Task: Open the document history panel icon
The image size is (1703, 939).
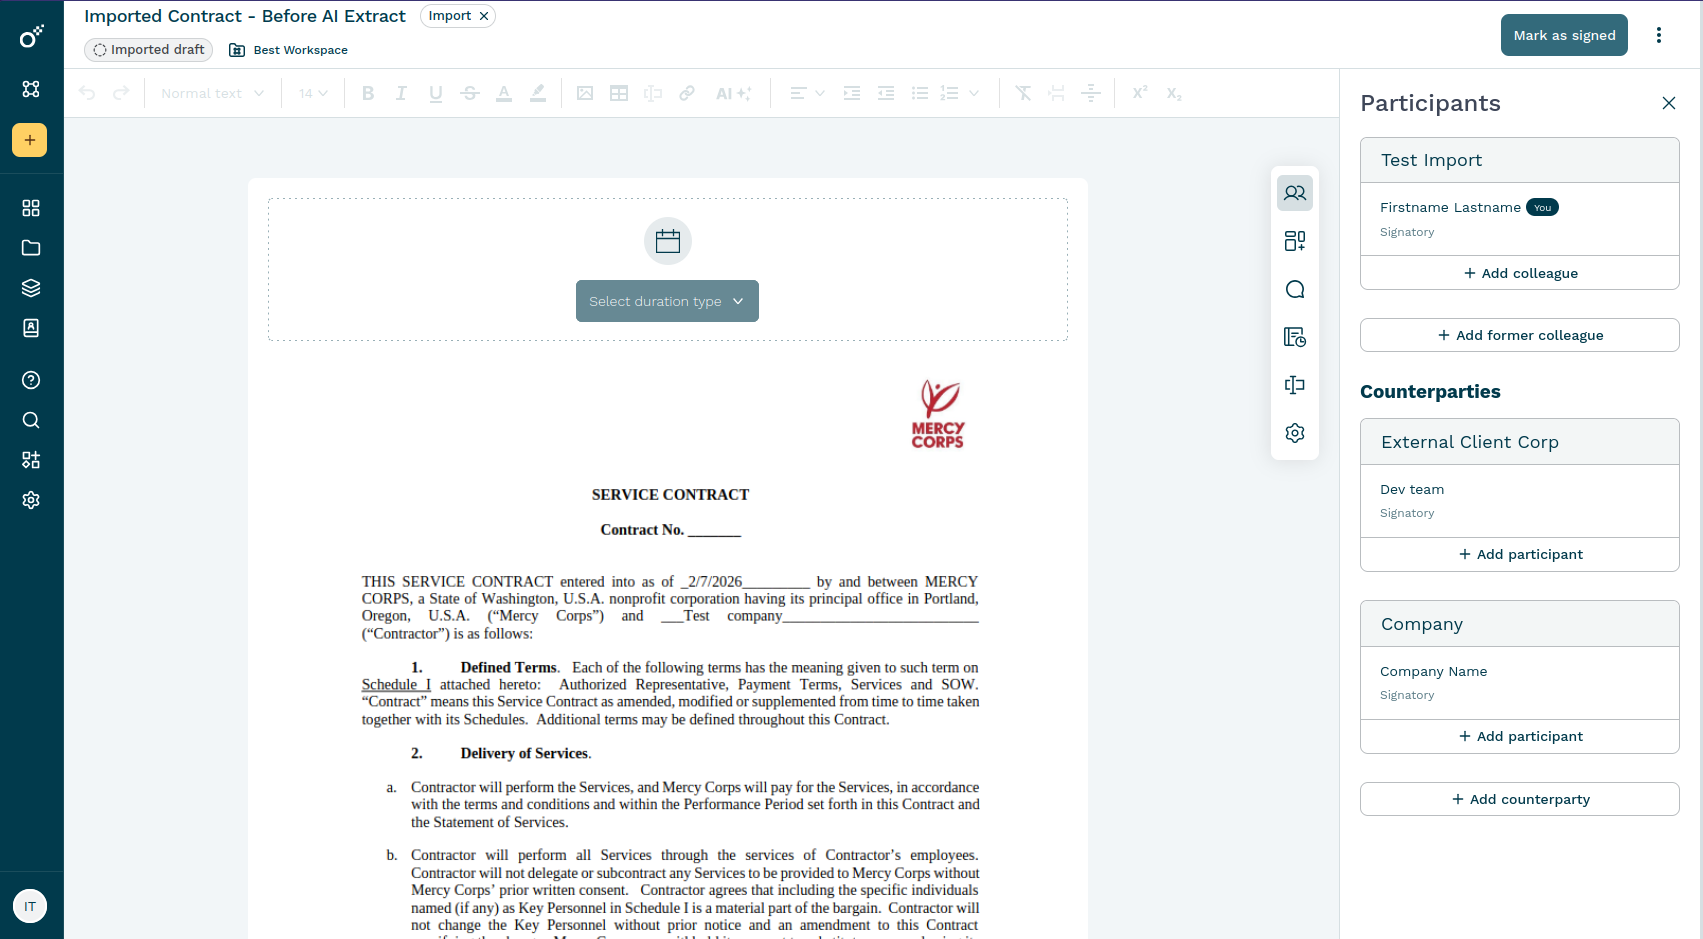Action: tap(1295, 337)
